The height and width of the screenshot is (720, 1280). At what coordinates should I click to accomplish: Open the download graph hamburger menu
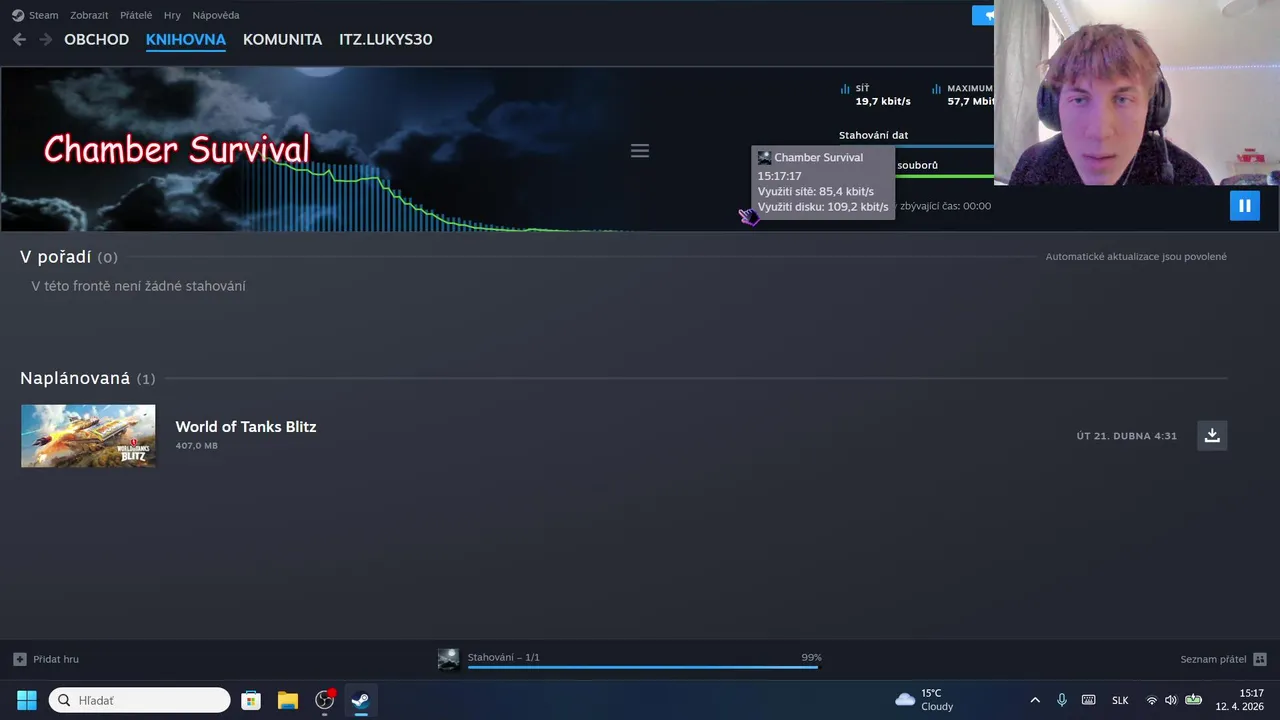tap(640, 151)
